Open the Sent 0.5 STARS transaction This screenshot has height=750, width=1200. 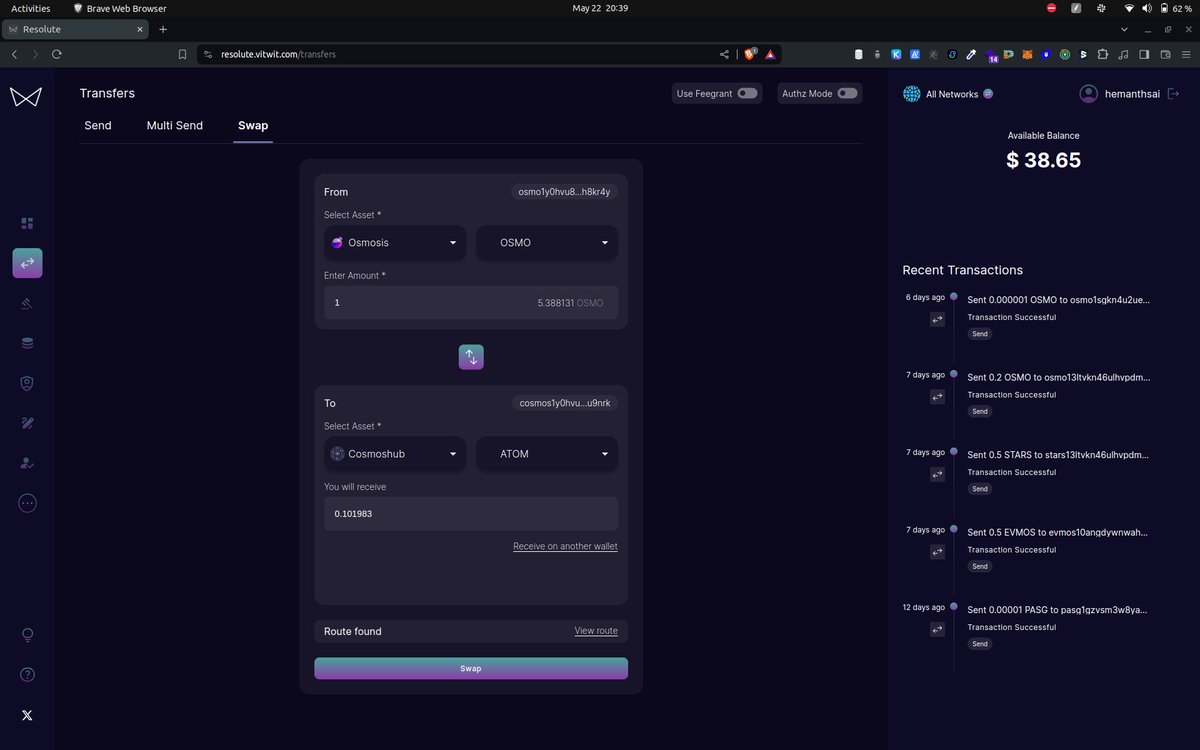1058,454
